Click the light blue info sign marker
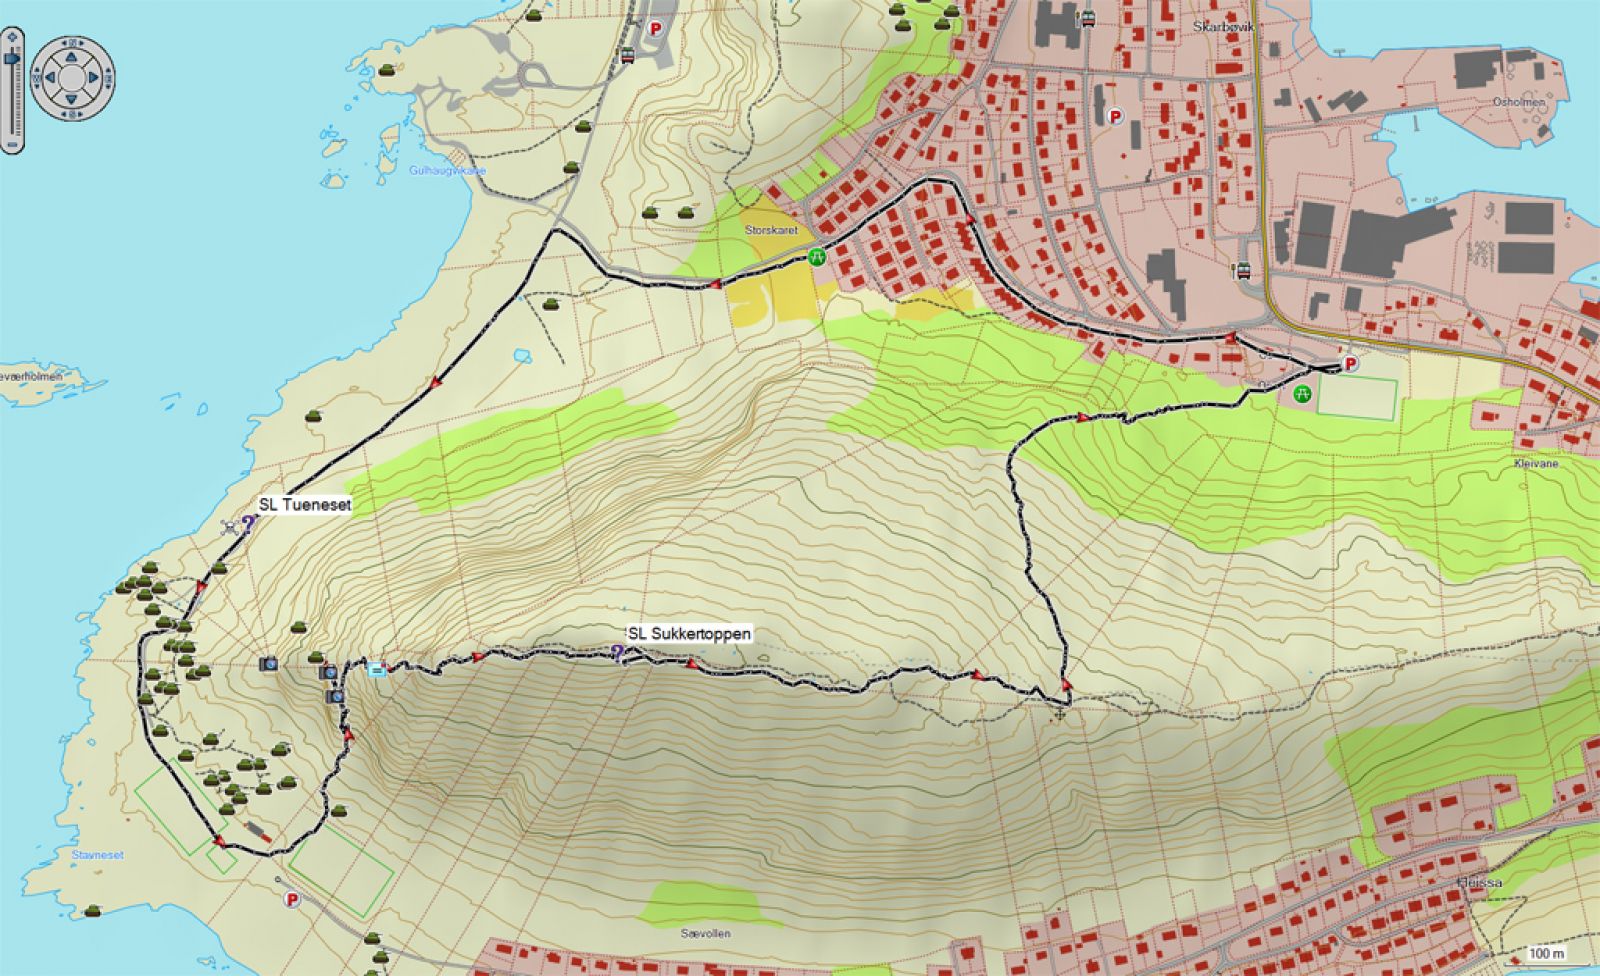Image resolution: width=1600 pixels, height=976 pixels. click(377, 670)
